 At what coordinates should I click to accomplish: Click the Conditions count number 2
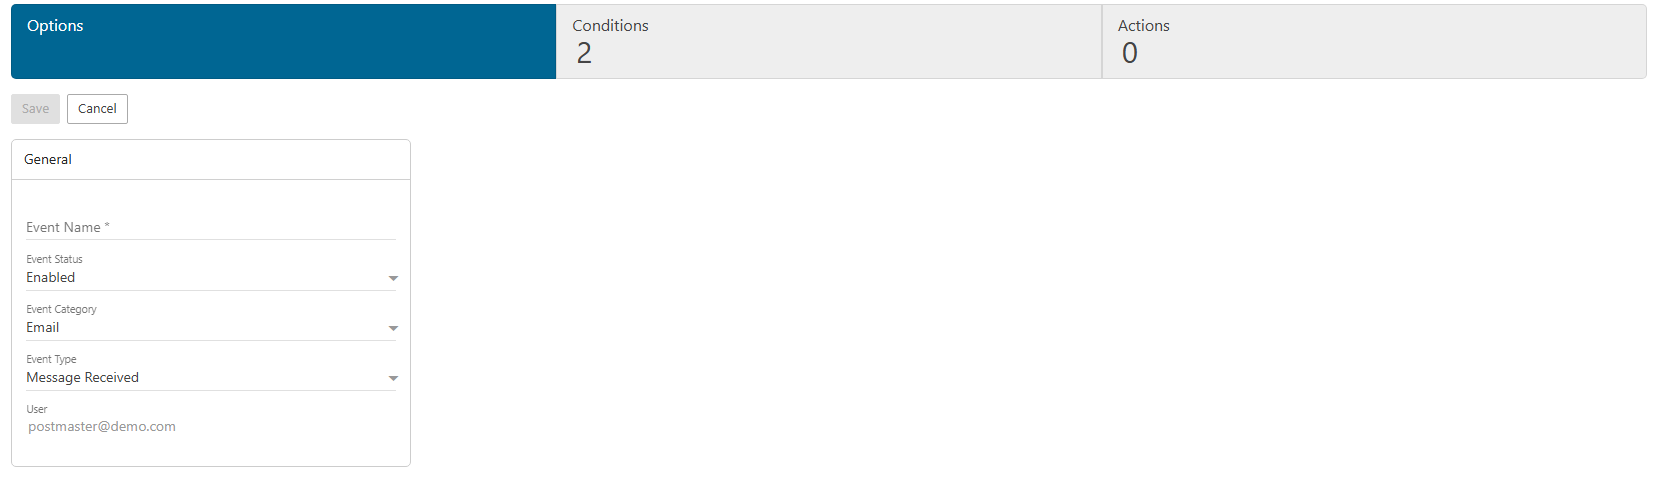coord(584,53)
